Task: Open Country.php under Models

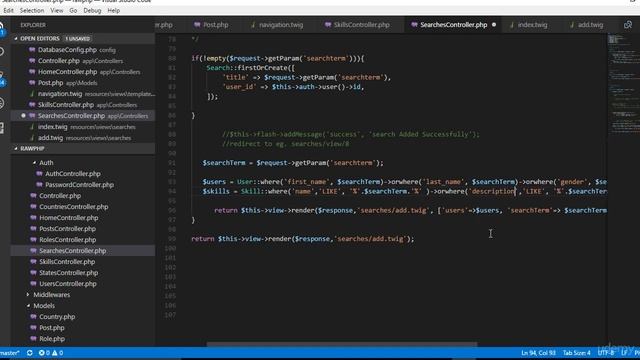Action: pyautogui.click(x=82, y=317)
